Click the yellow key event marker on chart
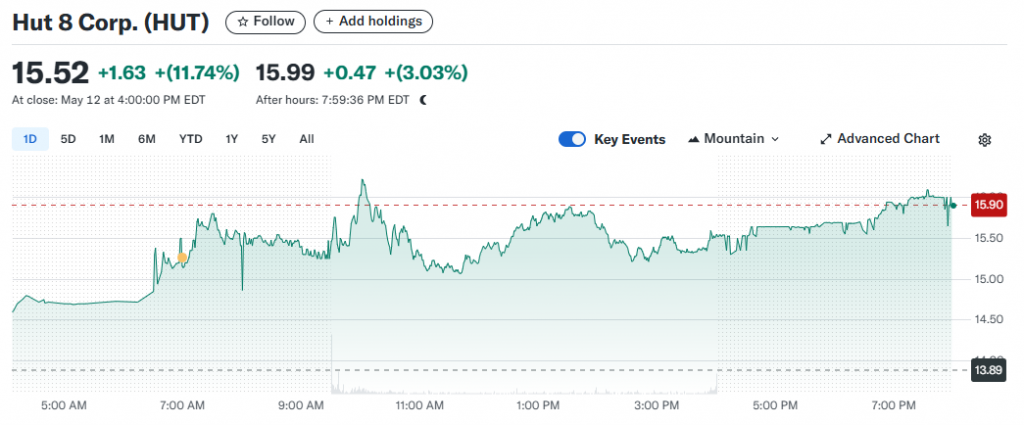1024x425 pixels. tap(182, 258)
